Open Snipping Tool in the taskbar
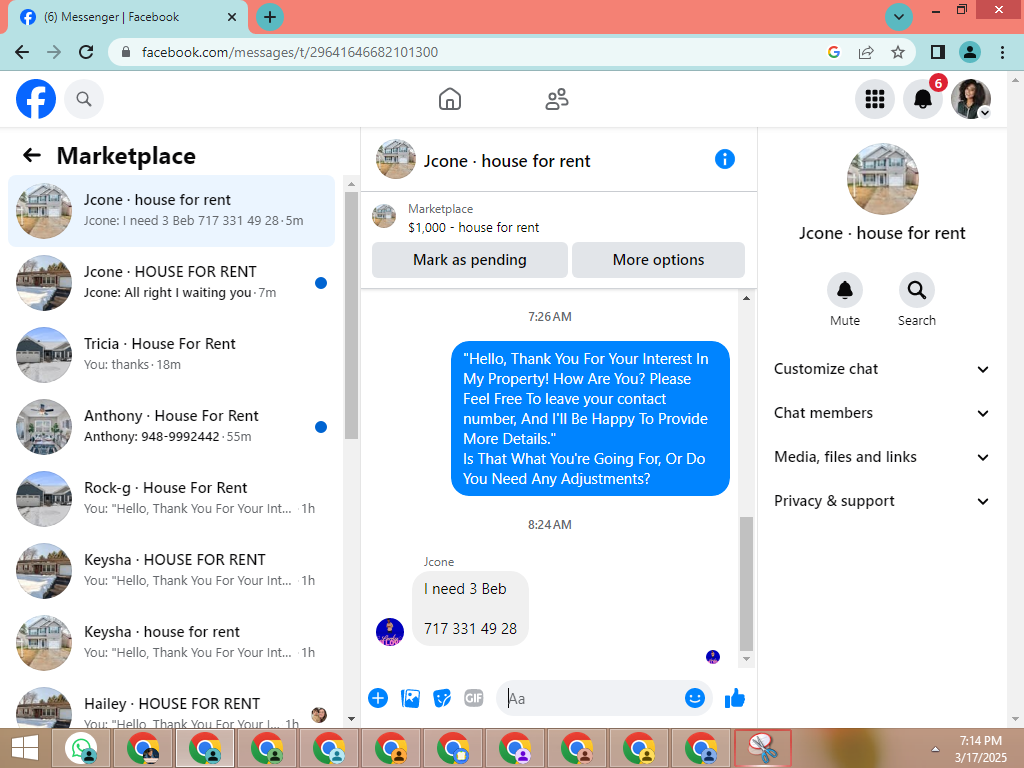 (x=763, y=748)
